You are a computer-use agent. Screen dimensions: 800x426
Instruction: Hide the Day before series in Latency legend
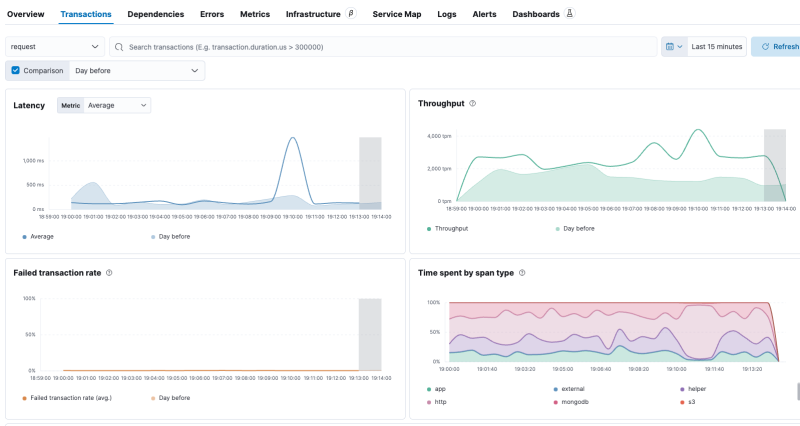click(x=173, y=236)
